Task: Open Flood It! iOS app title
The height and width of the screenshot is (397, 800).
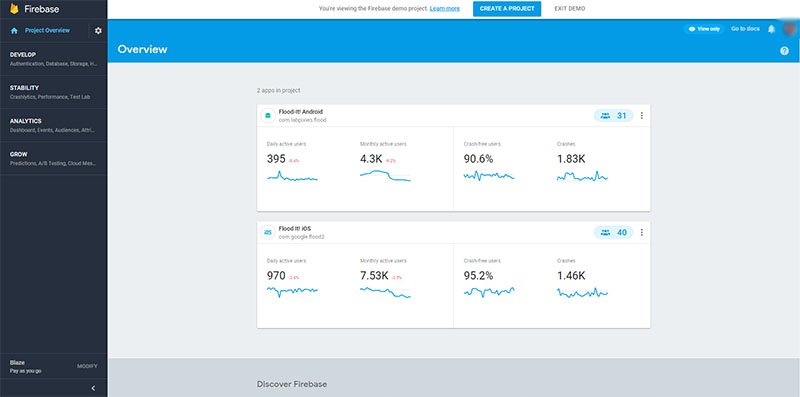Action: [x=295, y=229]
